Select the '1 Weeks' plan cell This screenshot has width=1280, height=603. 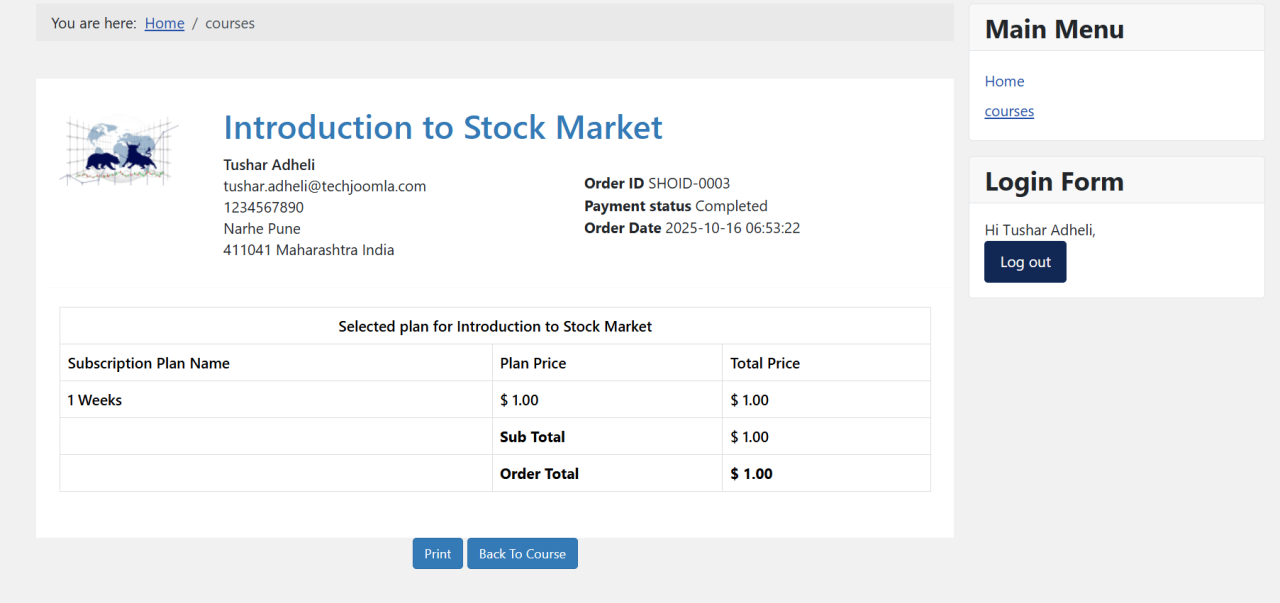tap(95, 400)
